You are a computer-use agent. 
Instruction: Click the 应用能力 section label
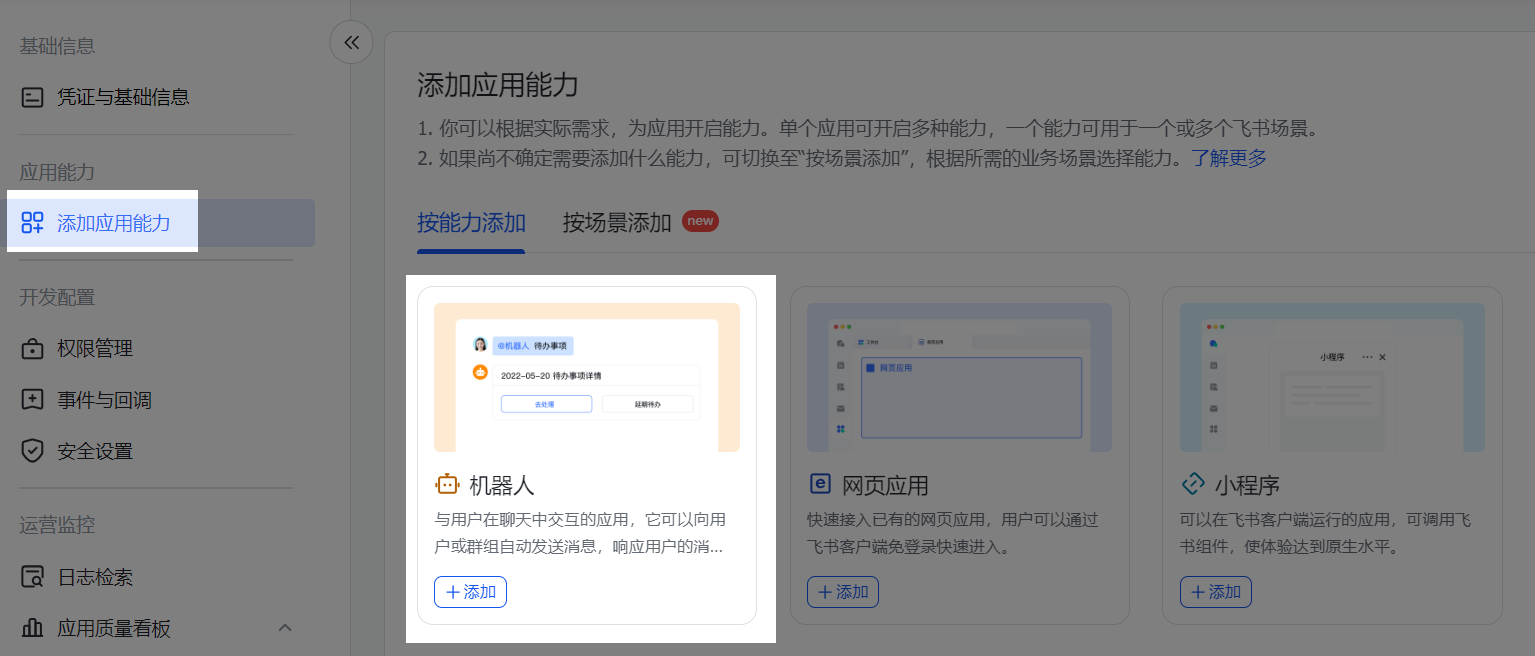pos(58,172)
